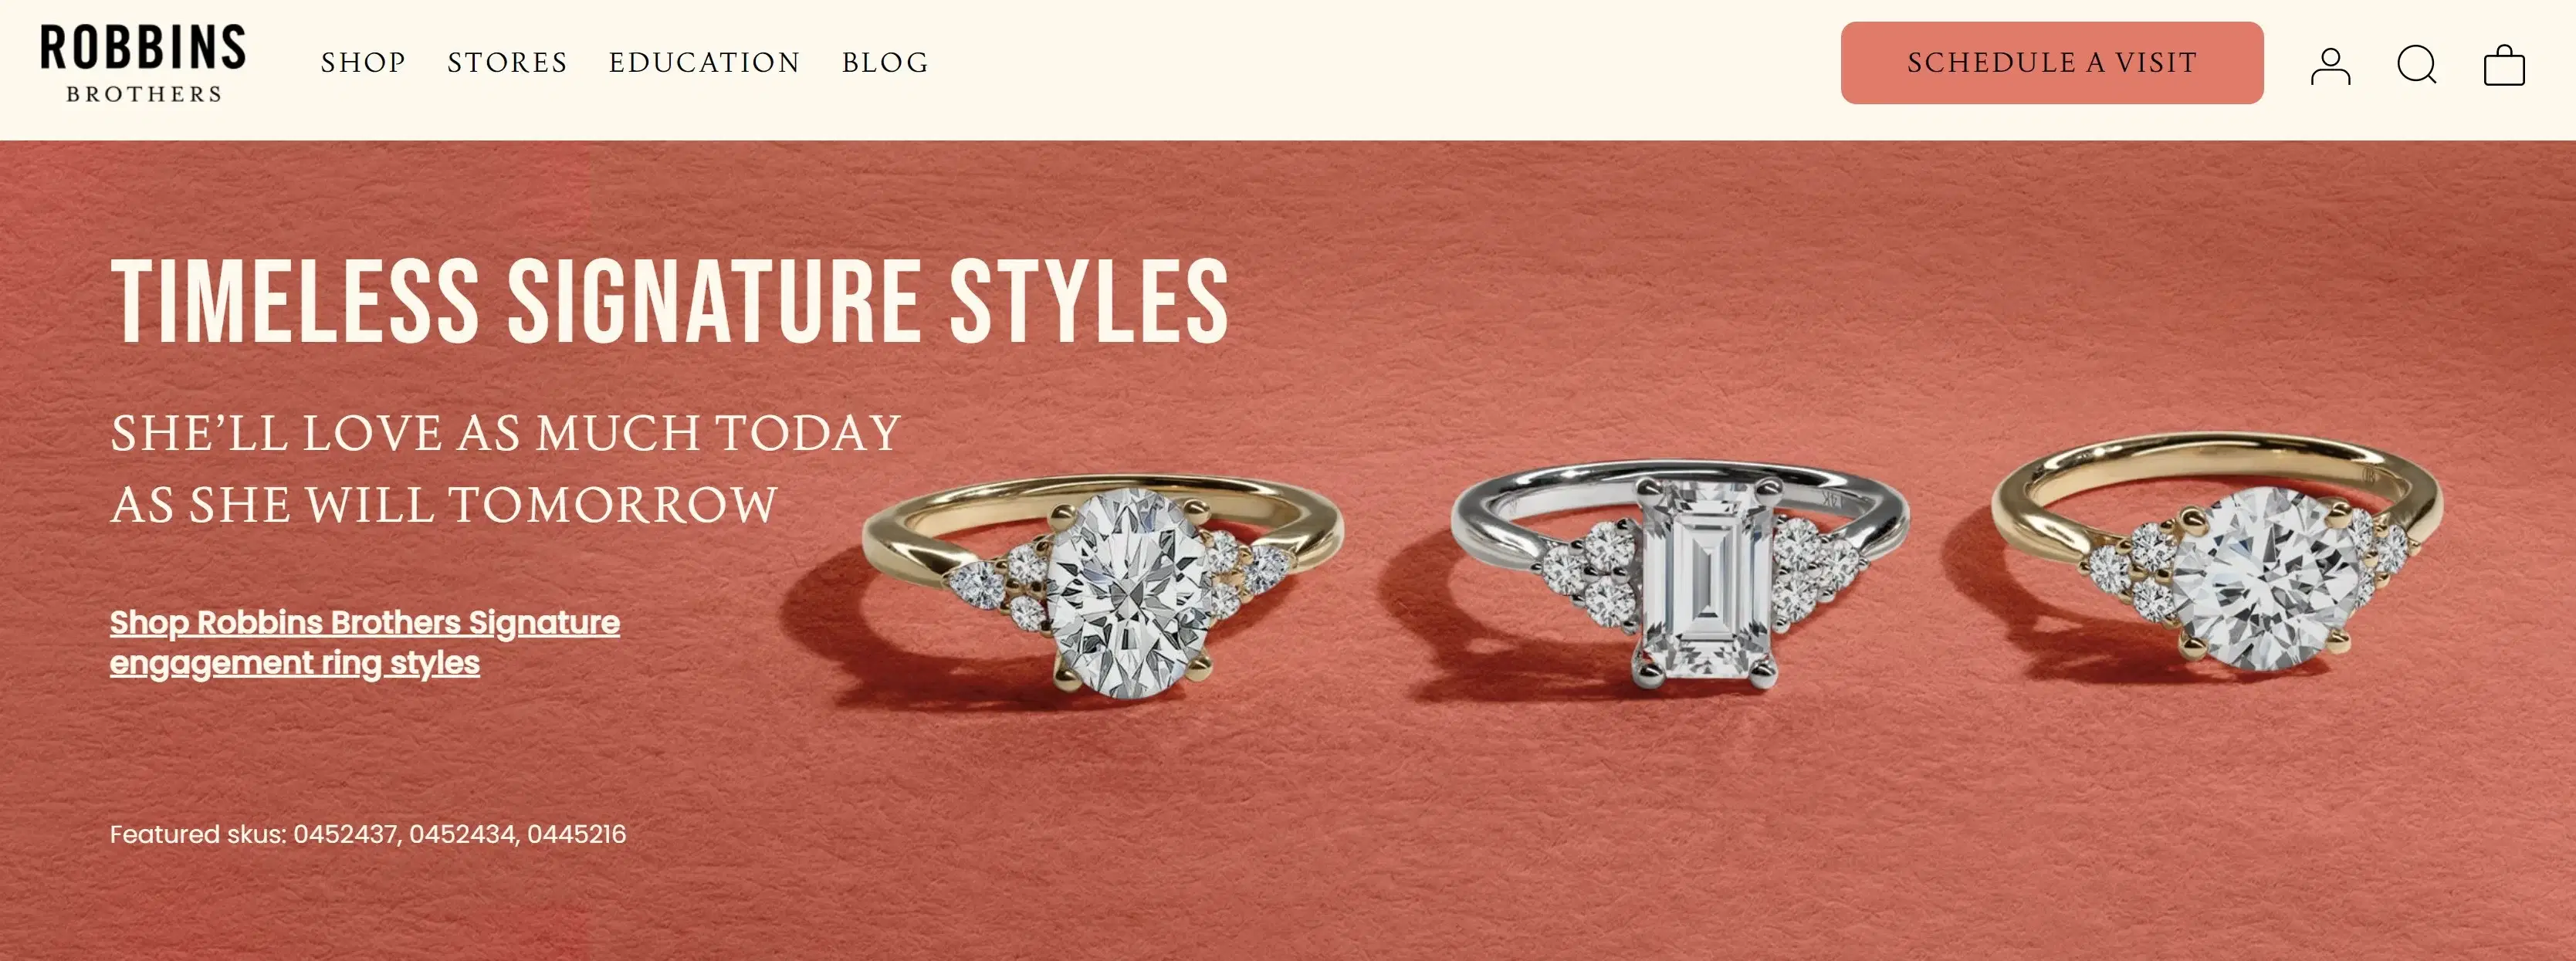Click SKU number 0445216
Screen dimensions: 2576x961
[x=577, y=834]
